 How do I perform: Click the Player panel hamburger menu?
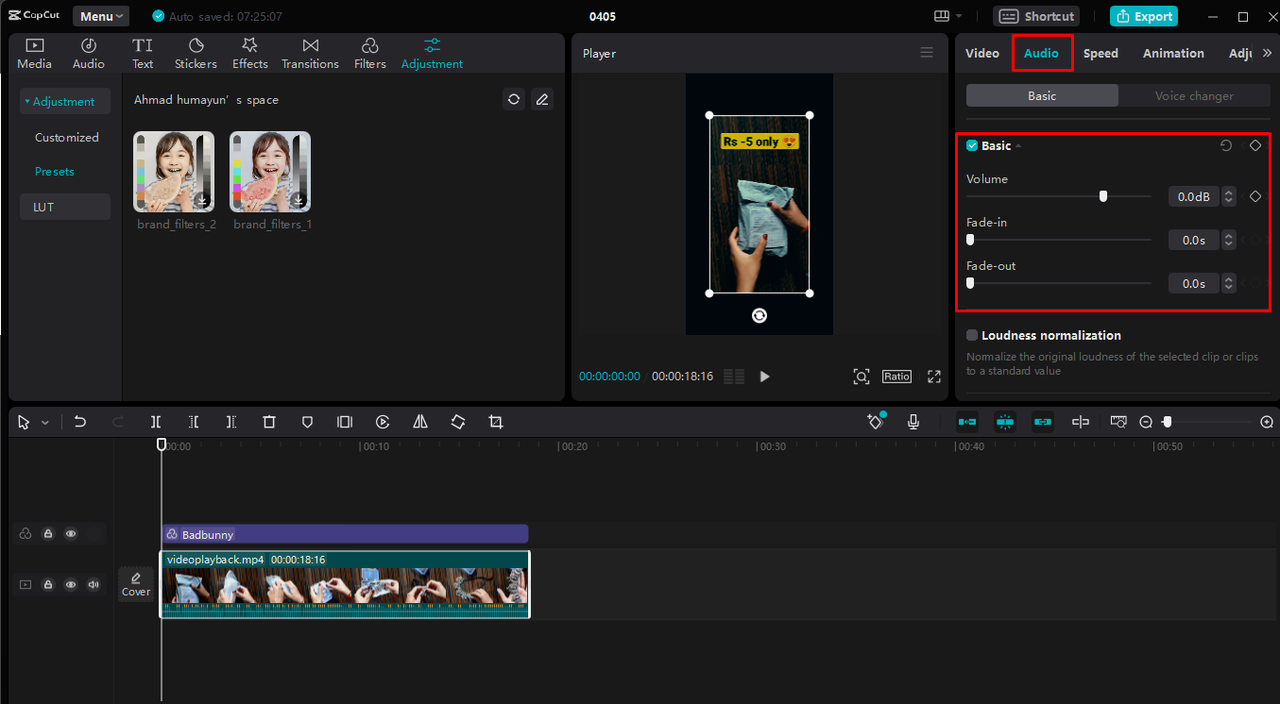(x=927, y=53)
